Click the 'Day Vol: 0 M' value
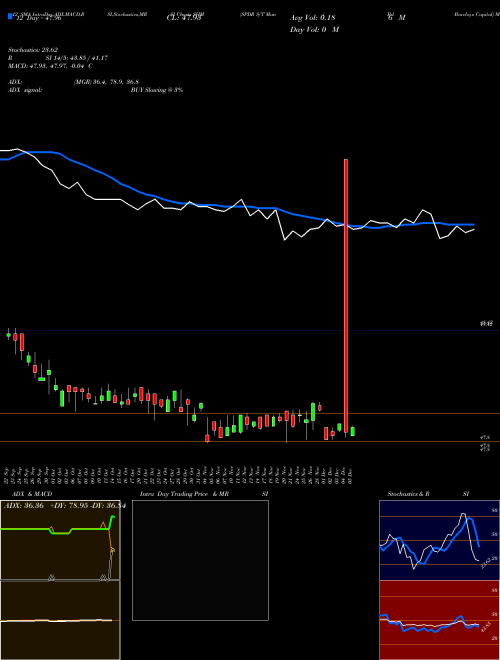Screen dimensions: 500x660 [314, 30]
